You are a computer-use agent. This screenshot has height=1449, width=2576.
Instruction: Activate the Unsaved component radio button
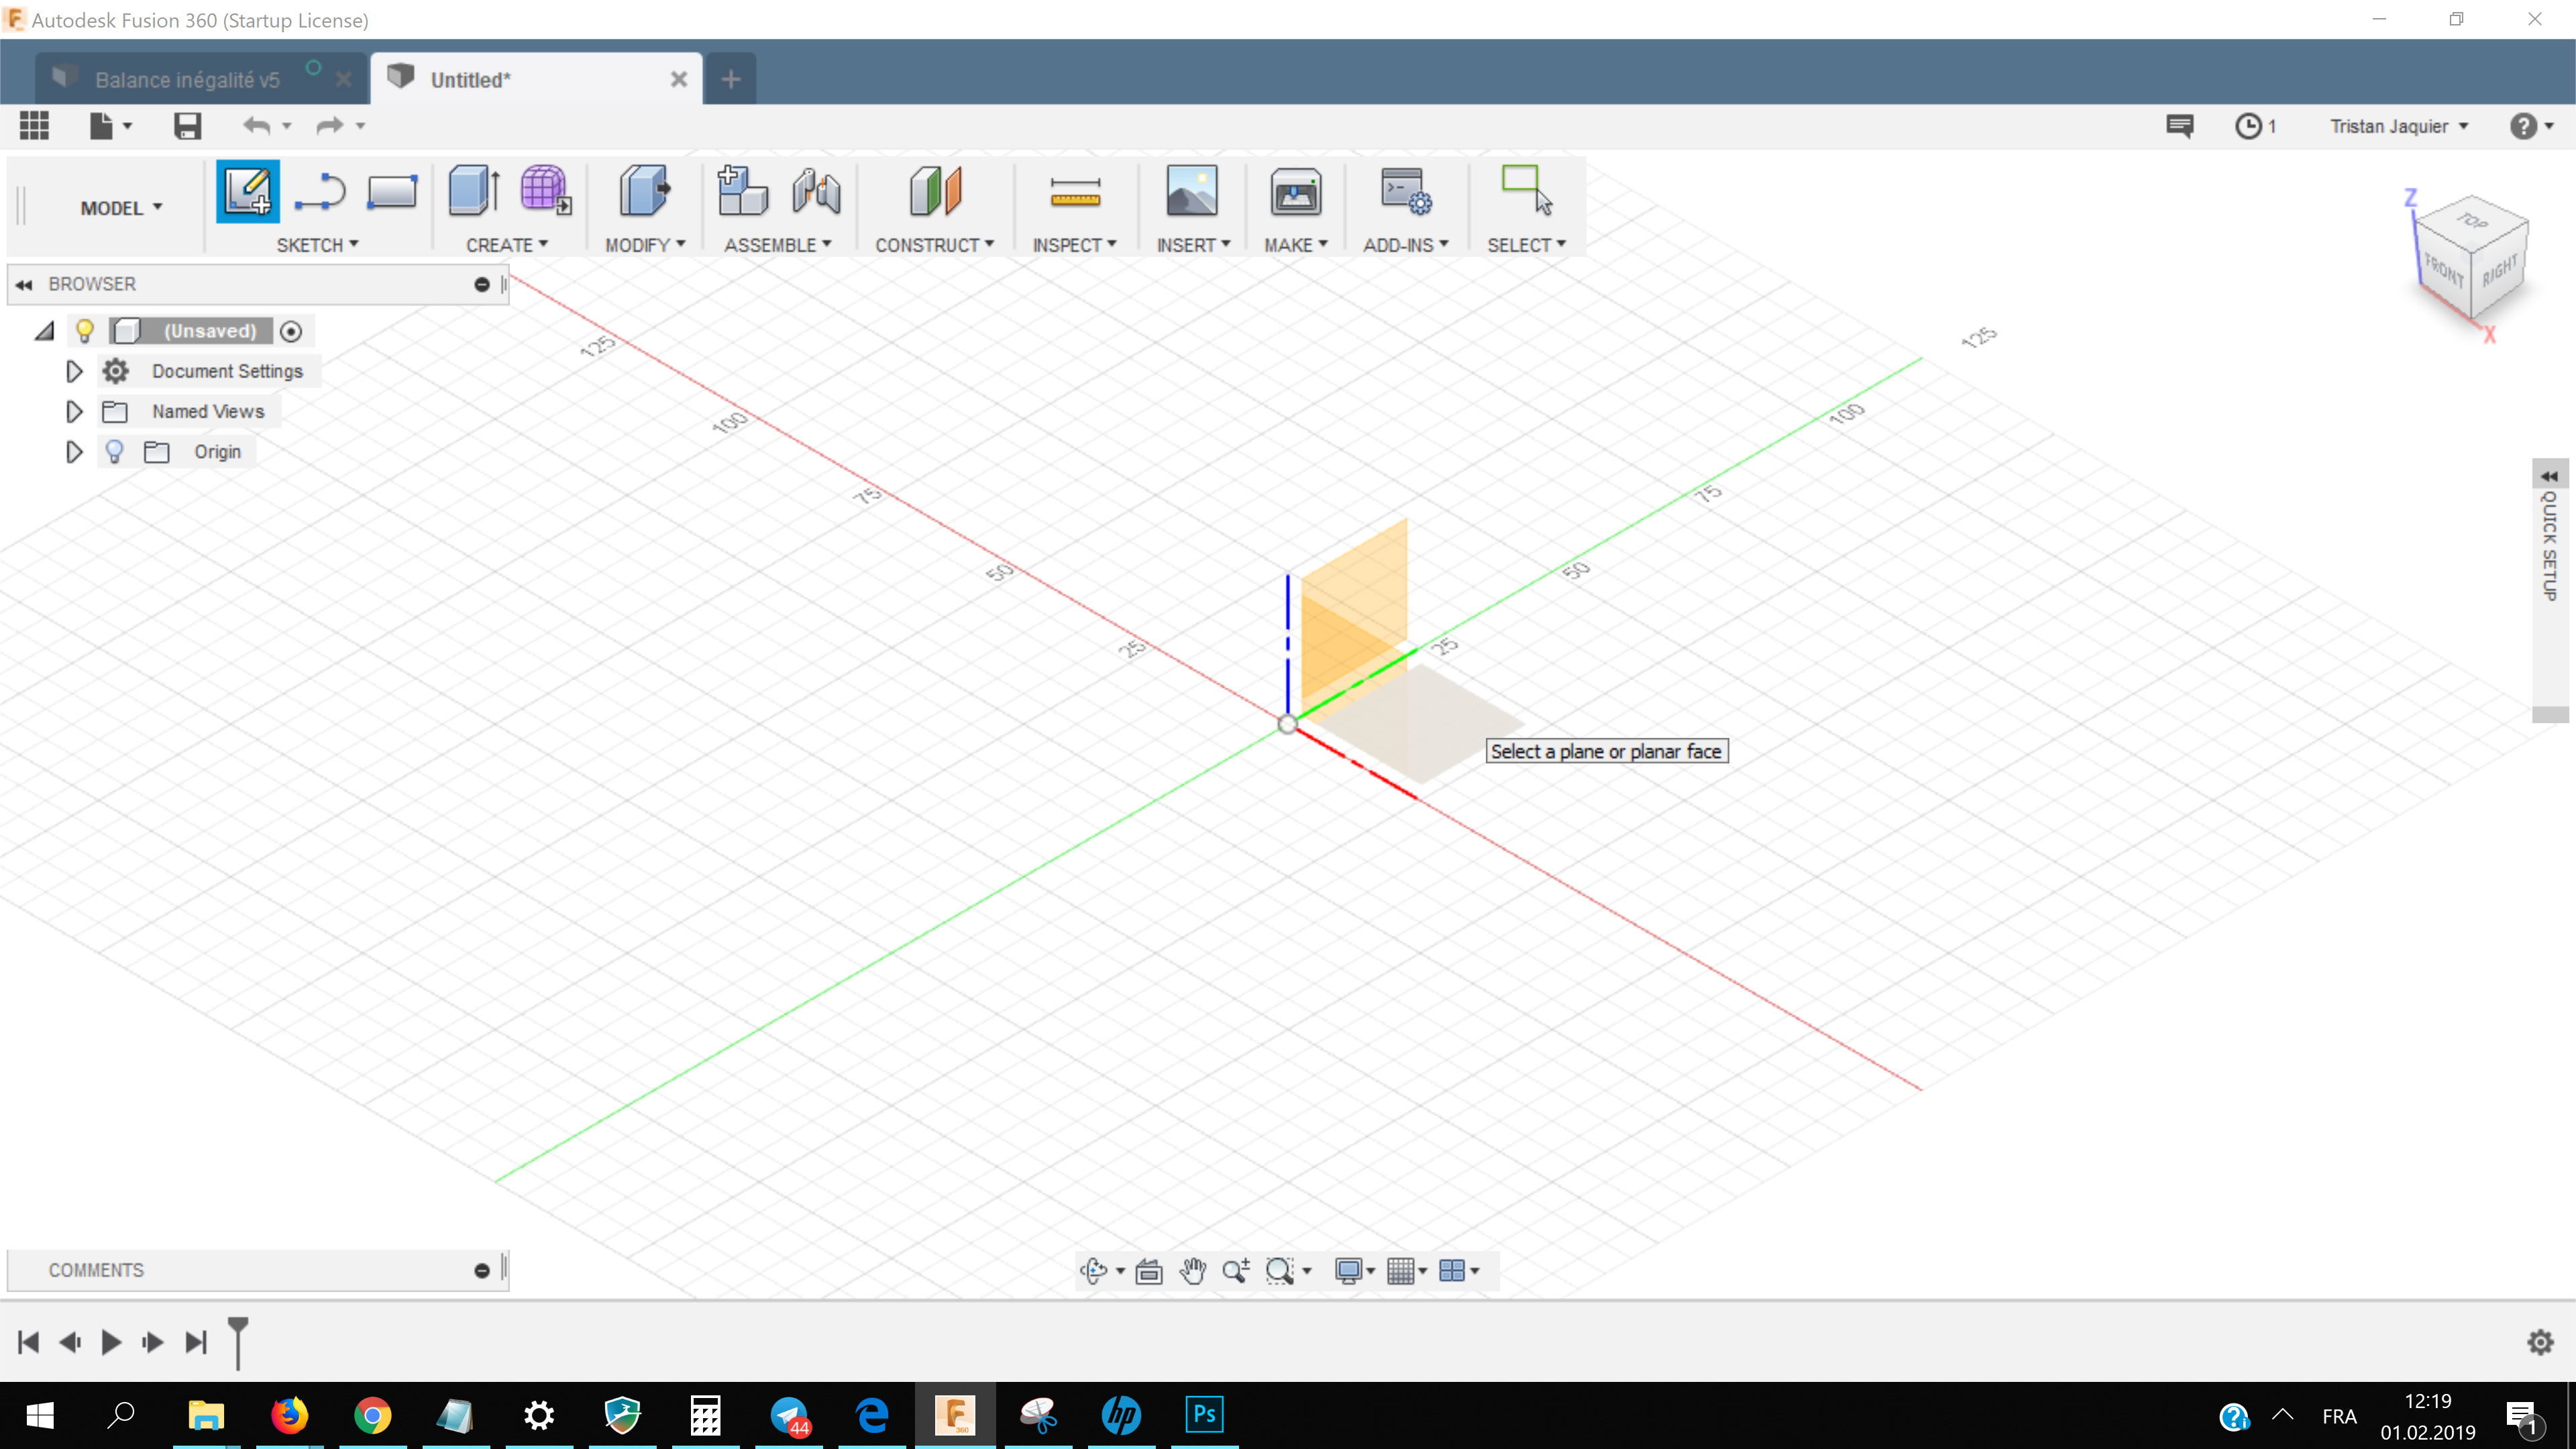tap(291, 331)
